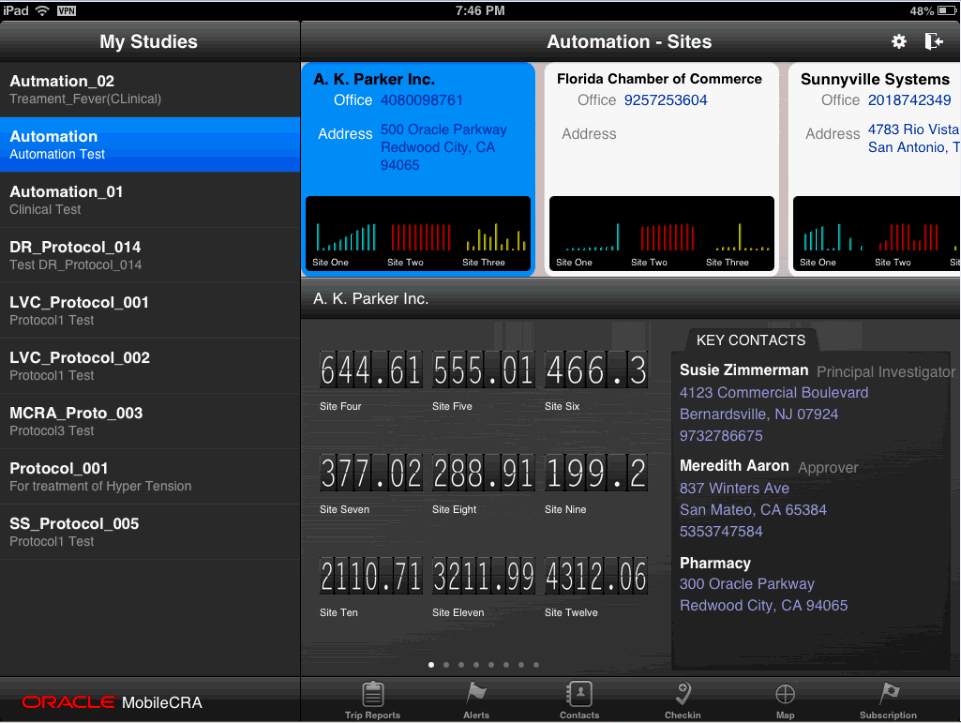Select Florida Chamber of Commerce site card
The image size is (961, 723).
click(661, 169)
